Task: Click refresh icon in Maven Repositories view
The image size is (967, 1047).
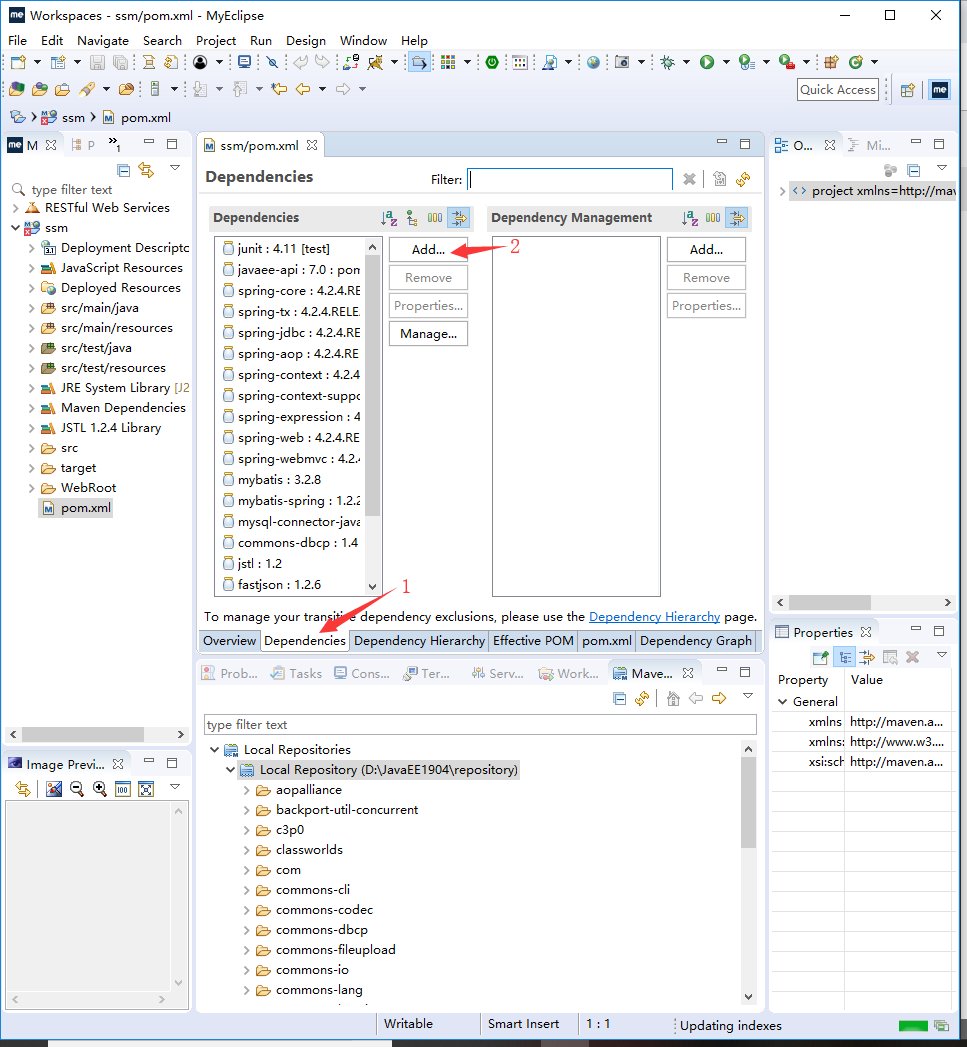Action: [x=642, y=698]
